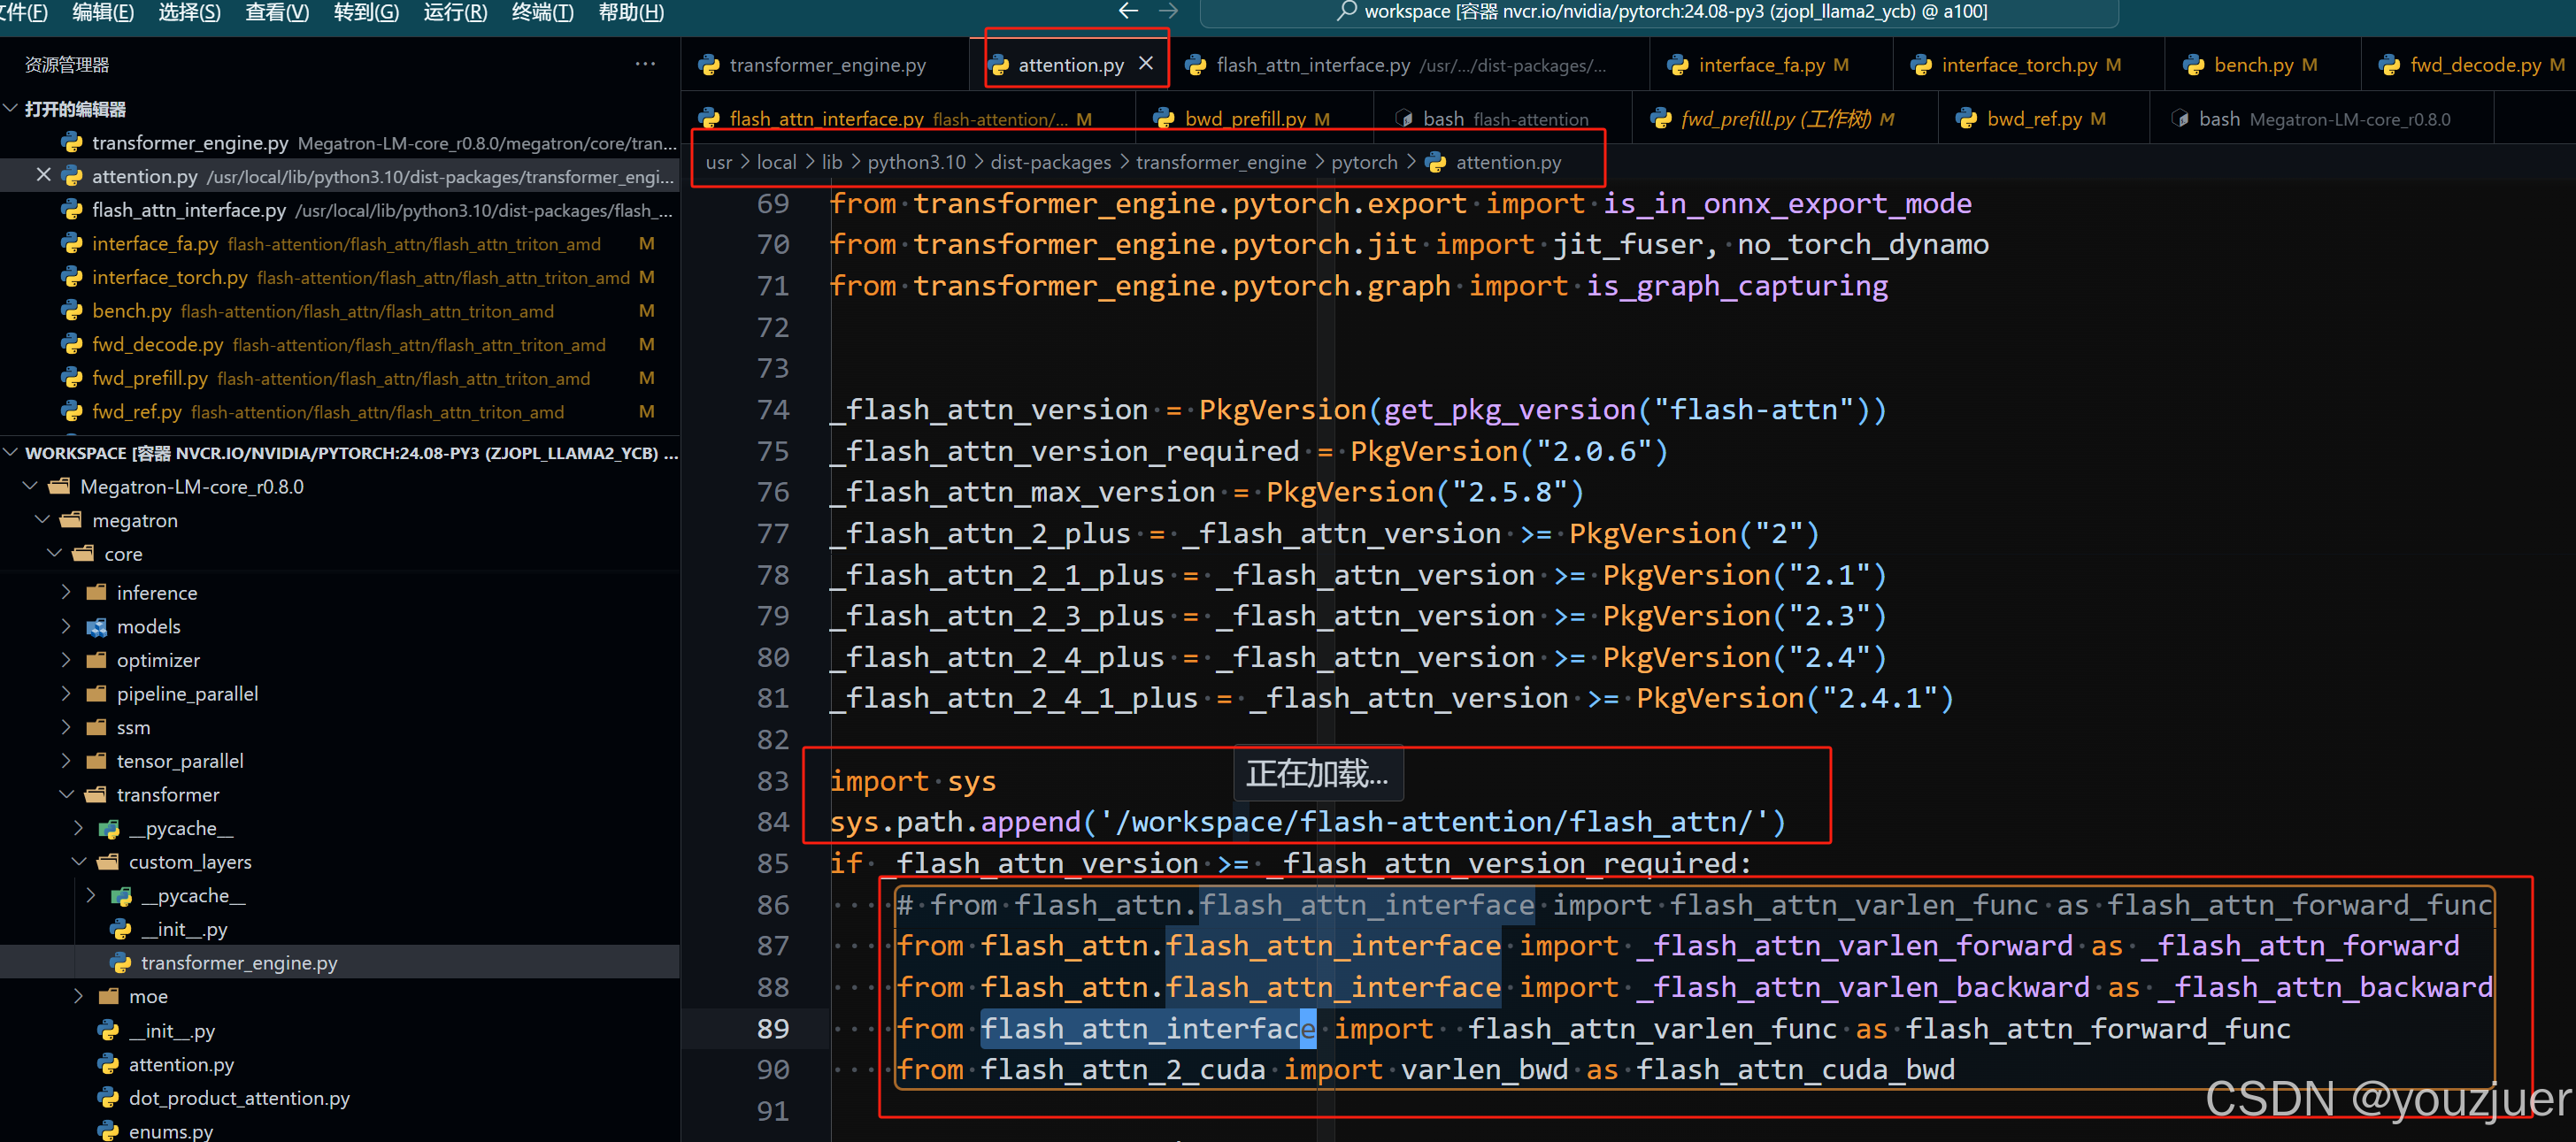Open the terminal menu (终端)

pyautogui.click(x=542, y=12)
